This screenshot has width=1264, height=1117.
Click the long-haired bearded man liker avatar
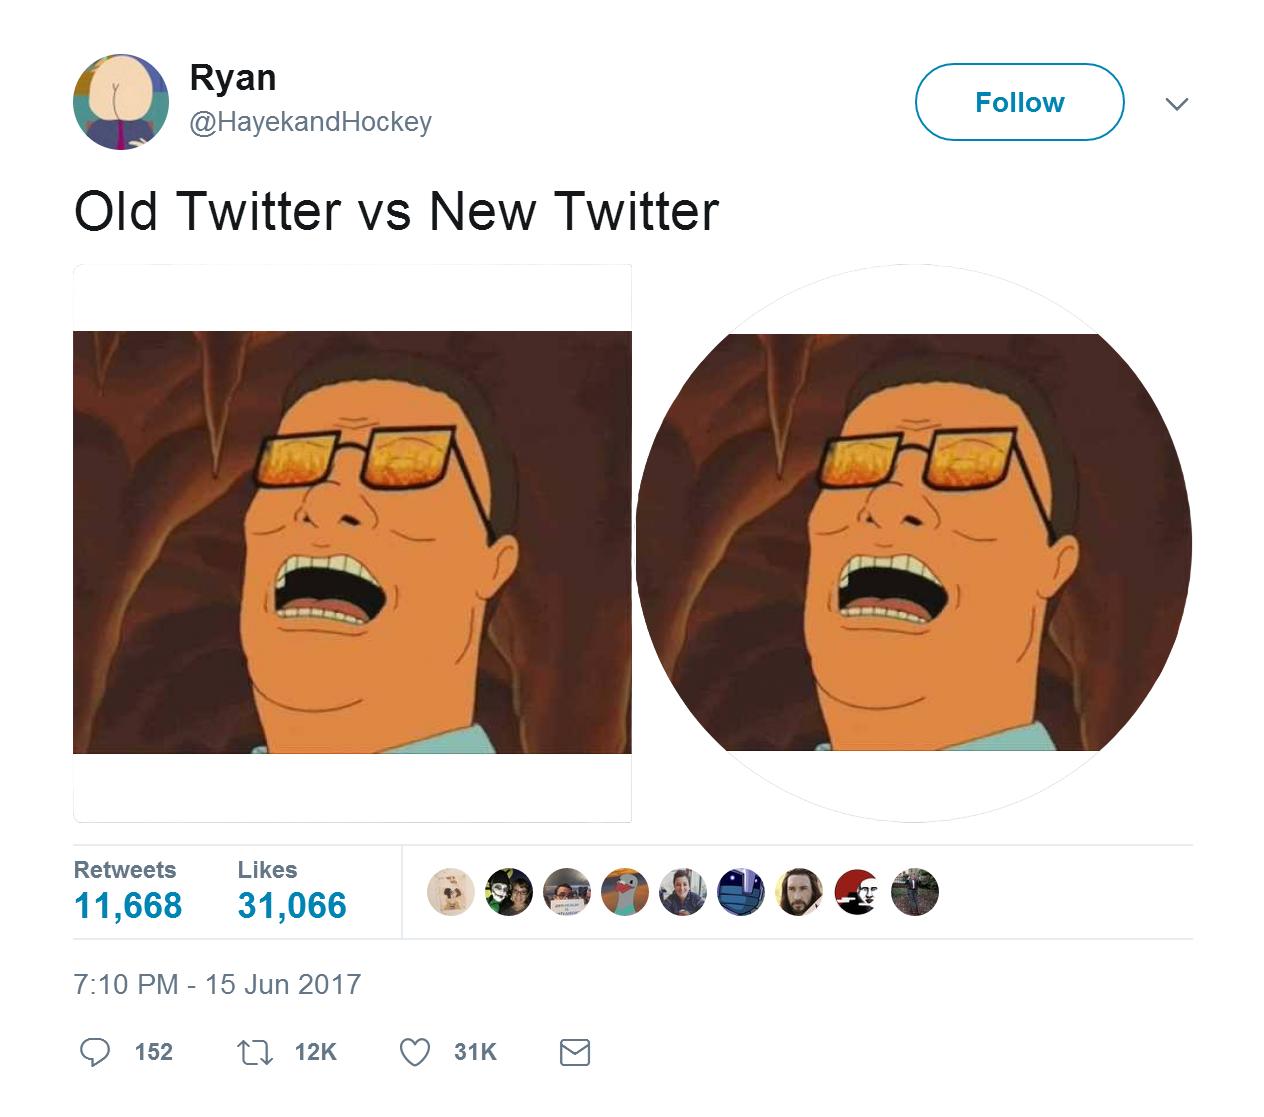(799, 892)
